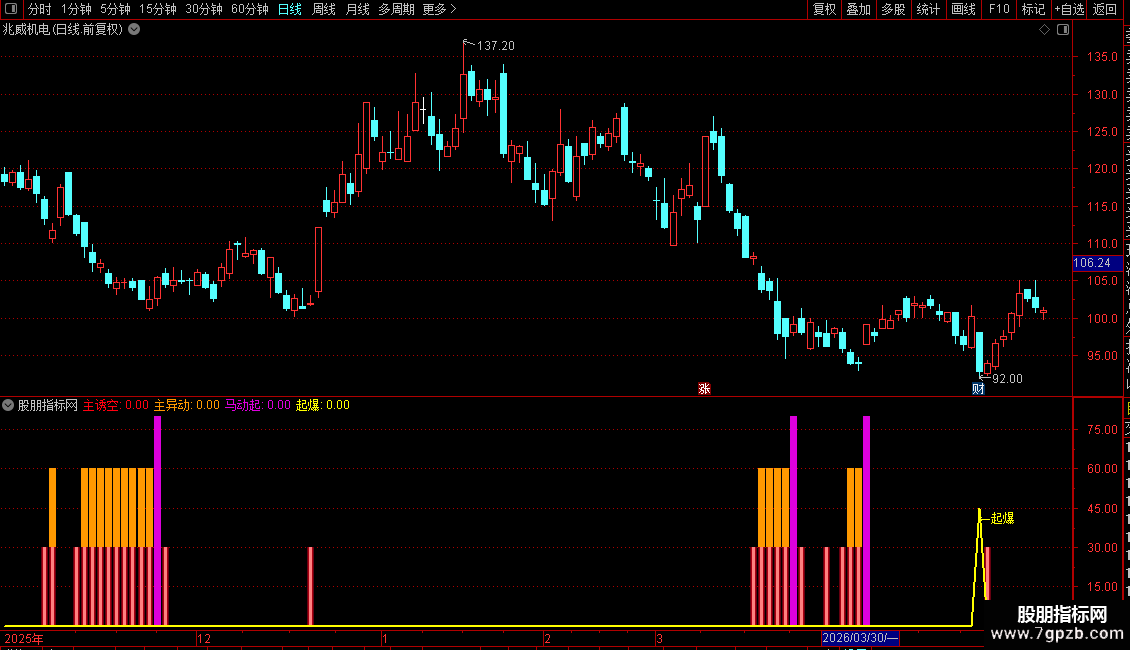1130x650 pixels.
Task: Select the 周线 weekly period tab
Action: point(324,9)
